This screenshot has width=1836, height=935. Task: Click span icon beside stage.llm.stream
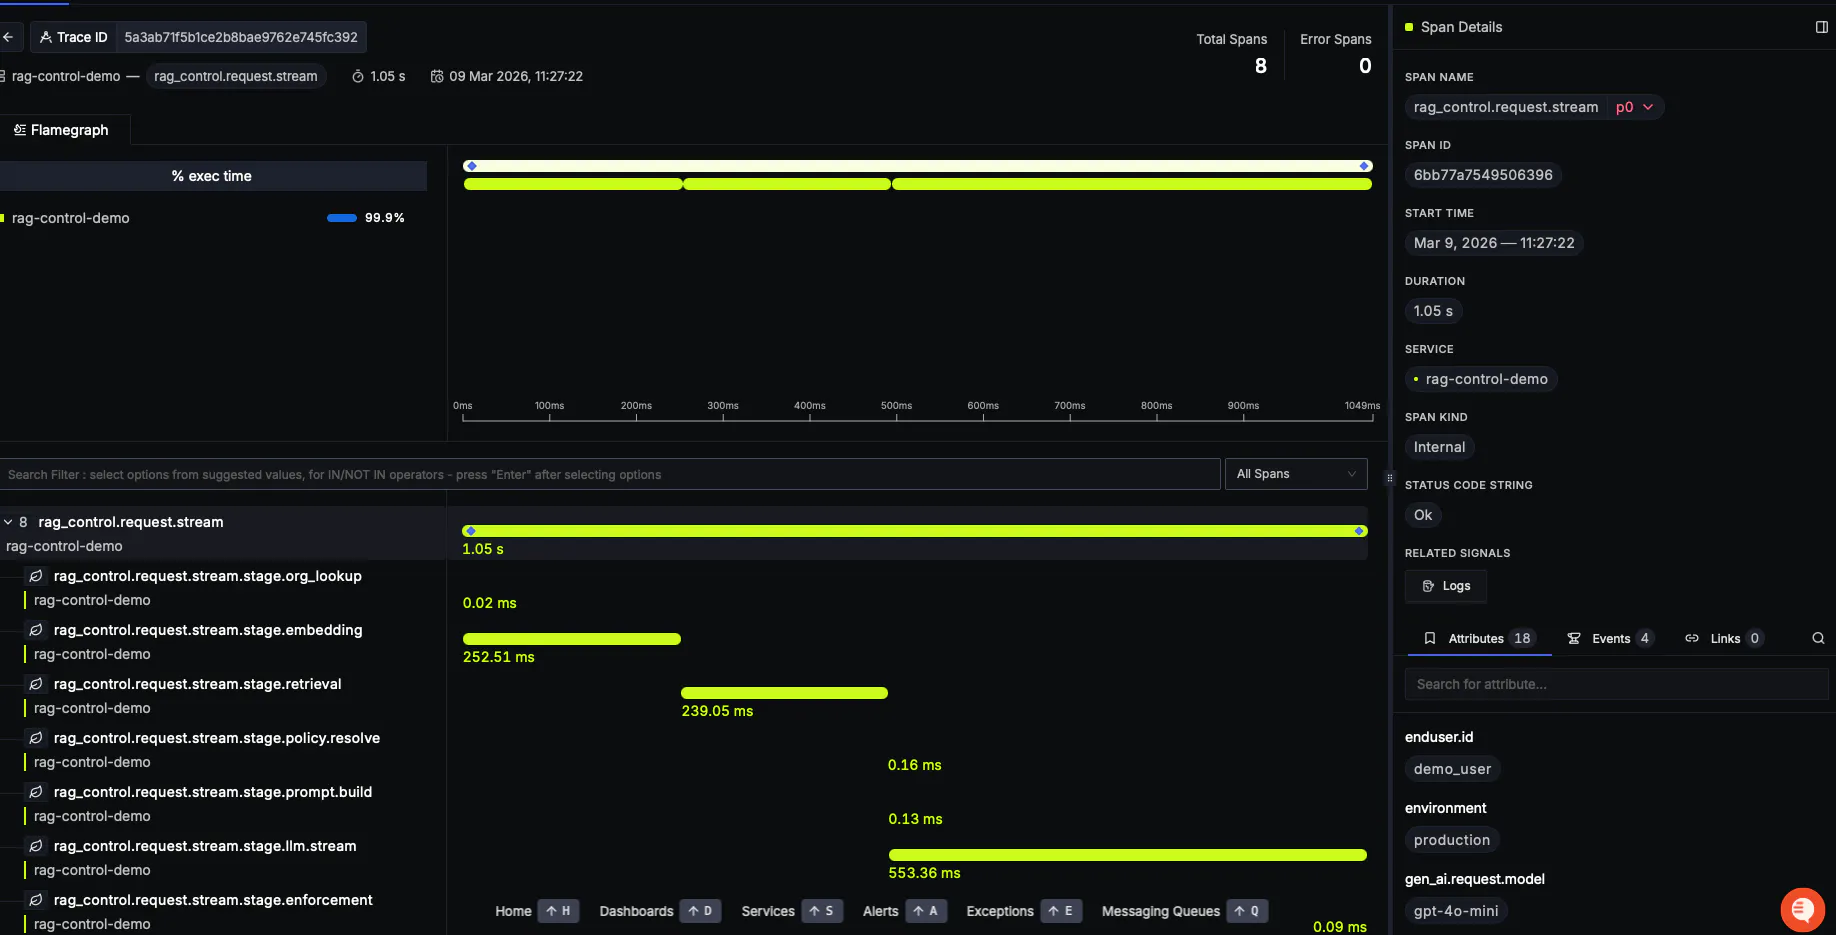pos(36,846)
